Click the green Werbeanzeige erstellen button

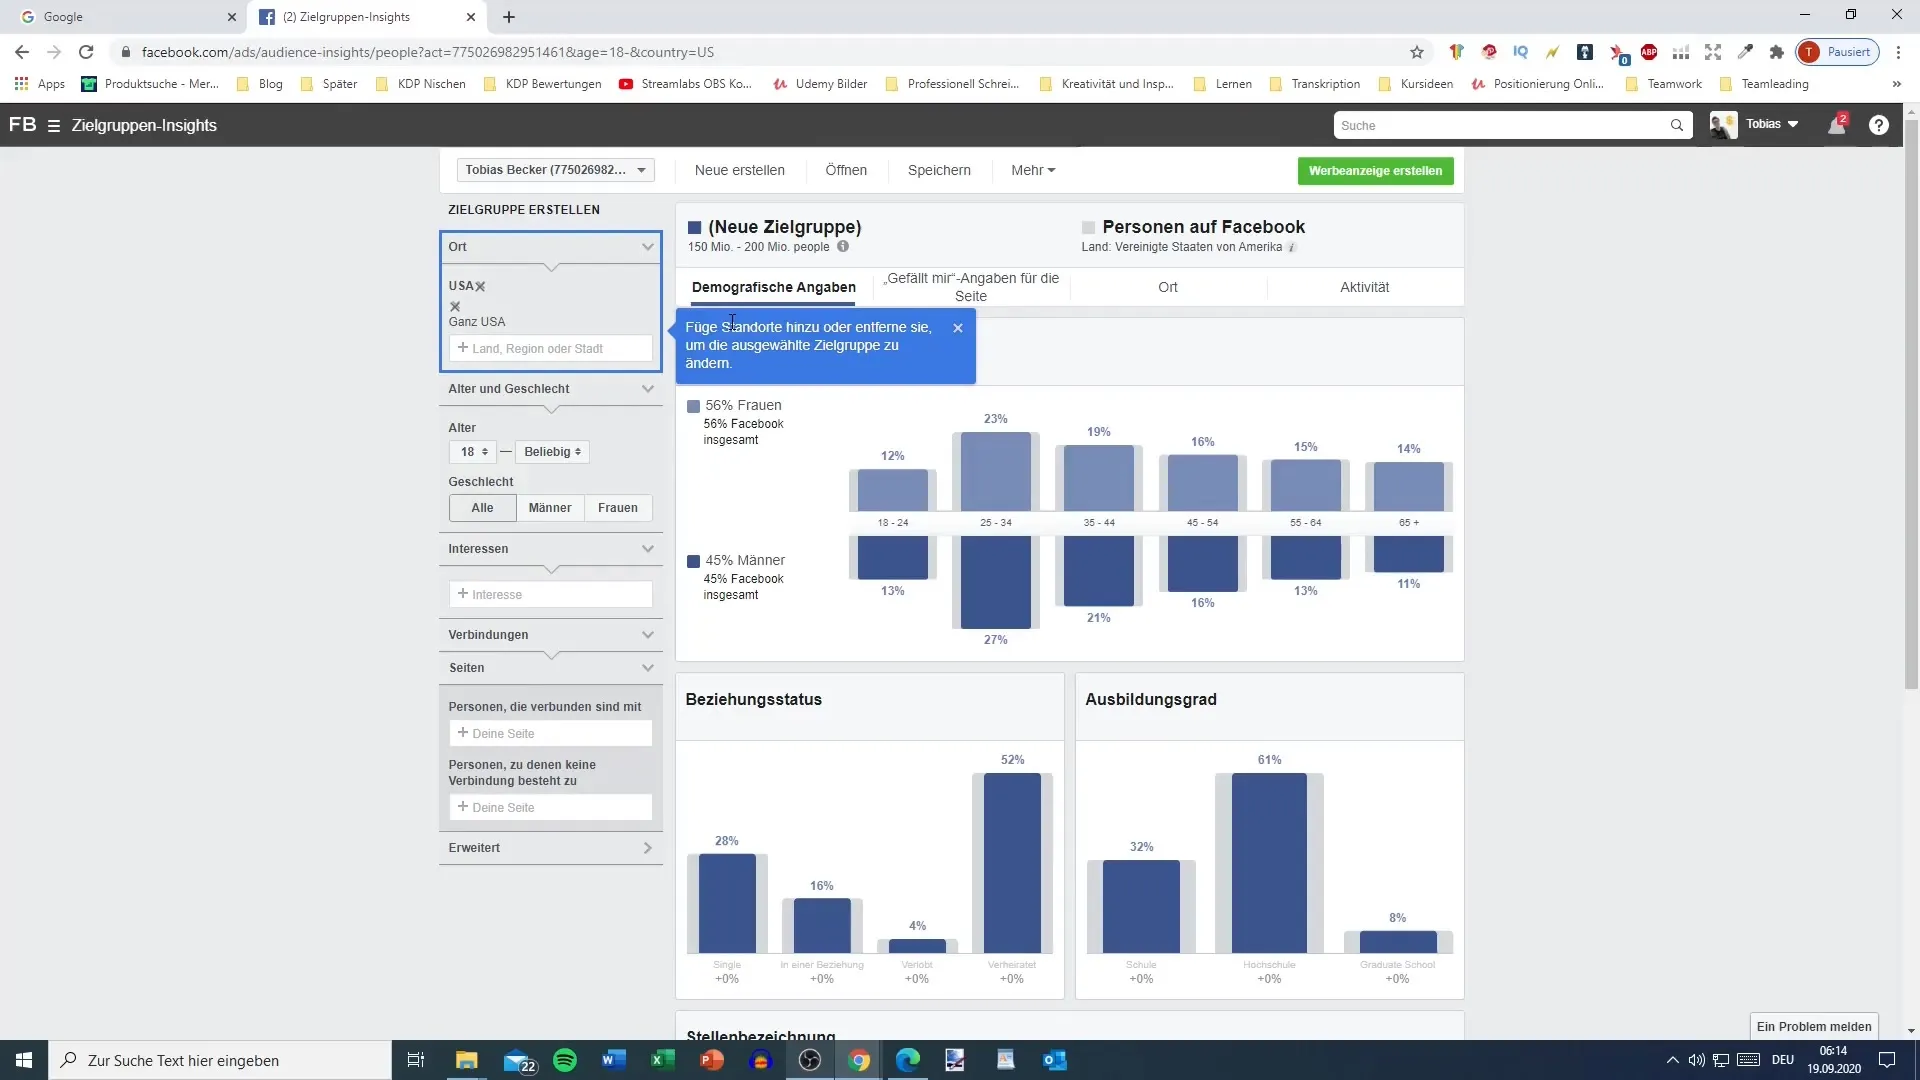pyautogui.click(x=1375, y=171)
